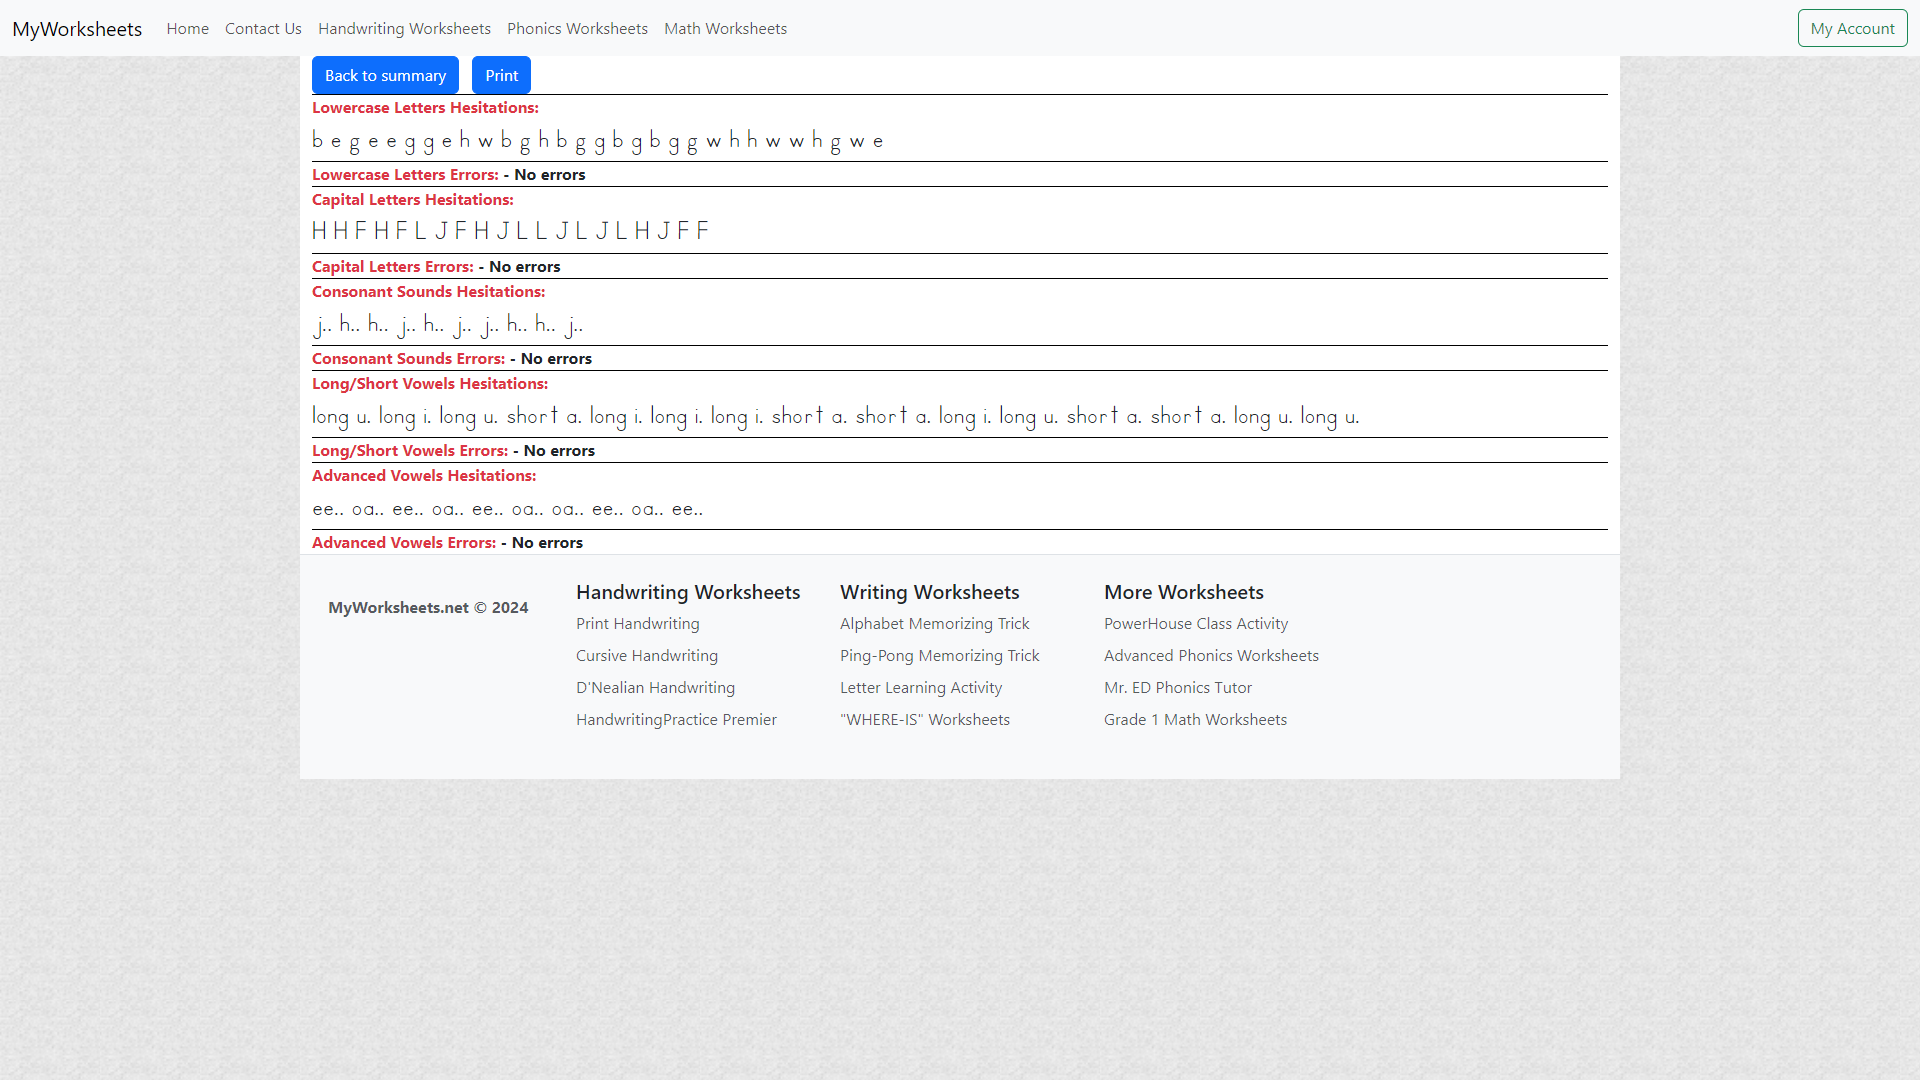Open Phonics Worksheets nav item
Image resolution: width=1920 pixels, height=1080 pixels.
click(577, 29)
